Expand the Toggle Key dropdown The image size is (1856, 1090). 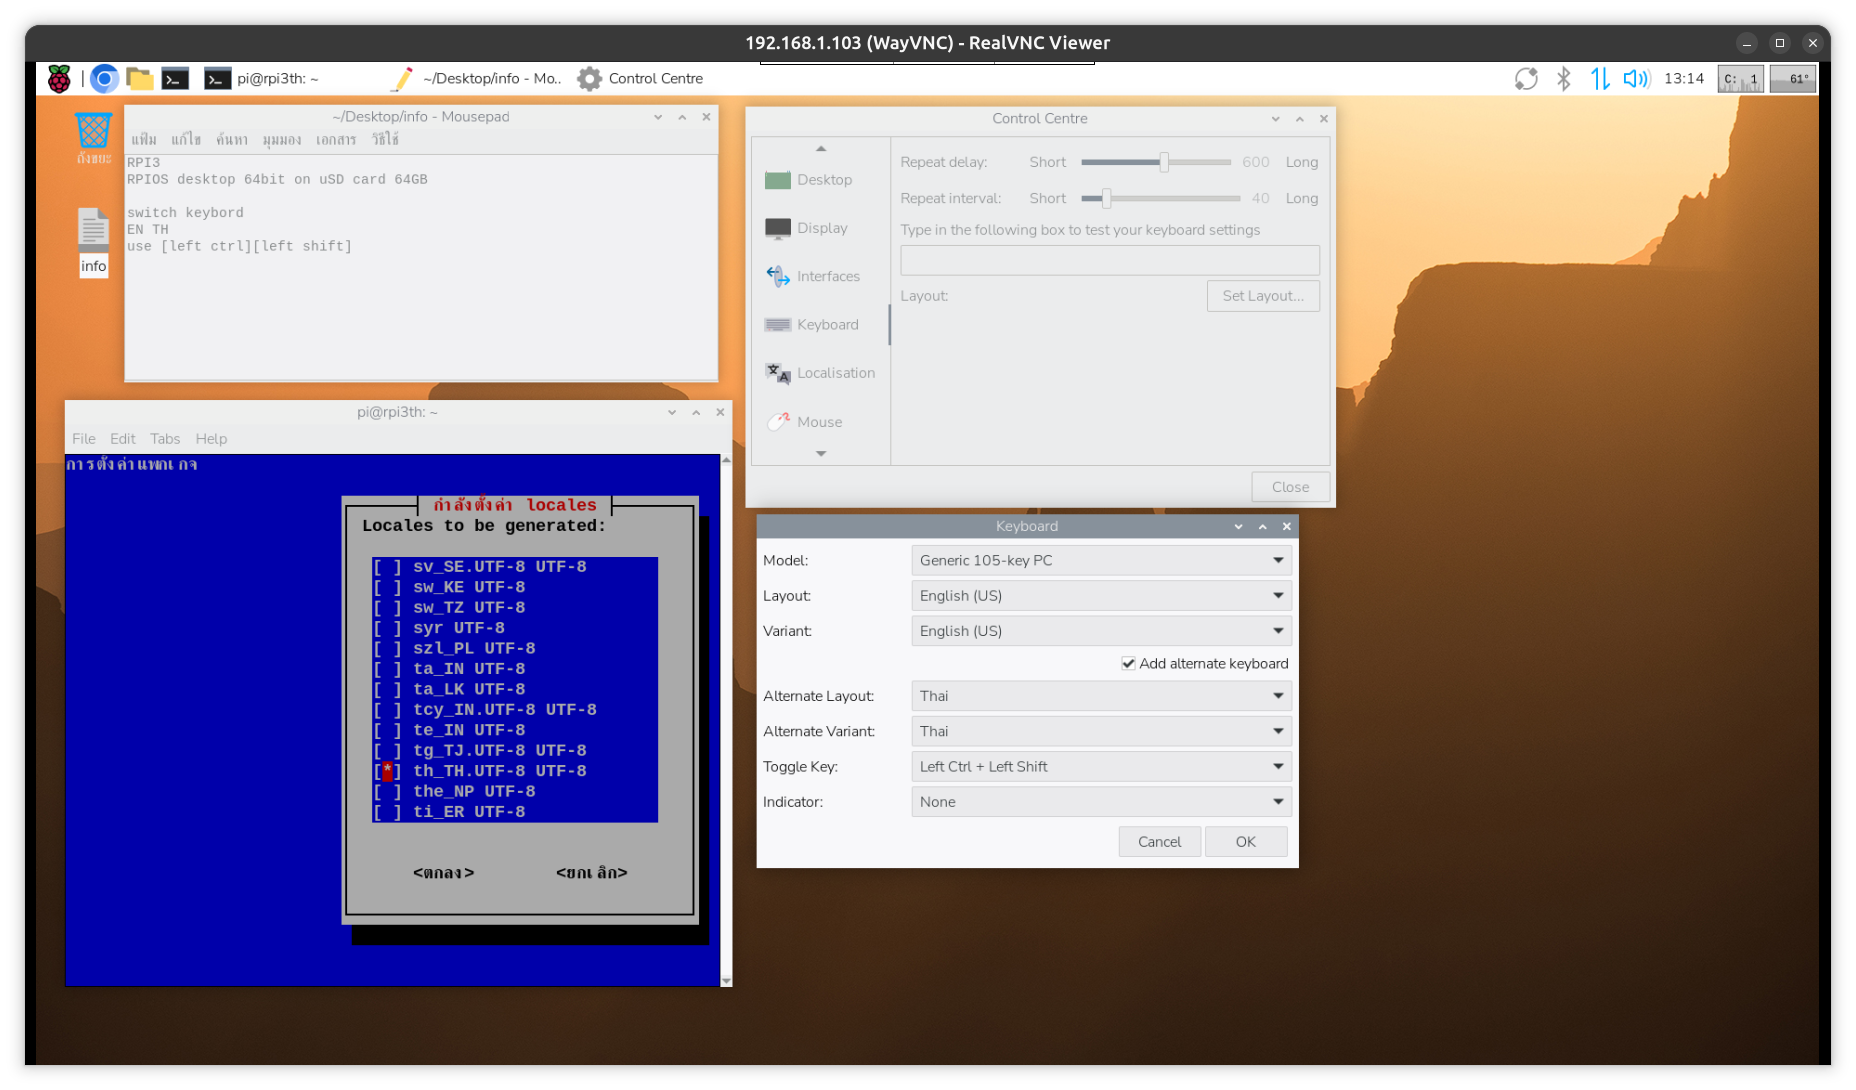pyautogui.click(x=1101, y=767)
